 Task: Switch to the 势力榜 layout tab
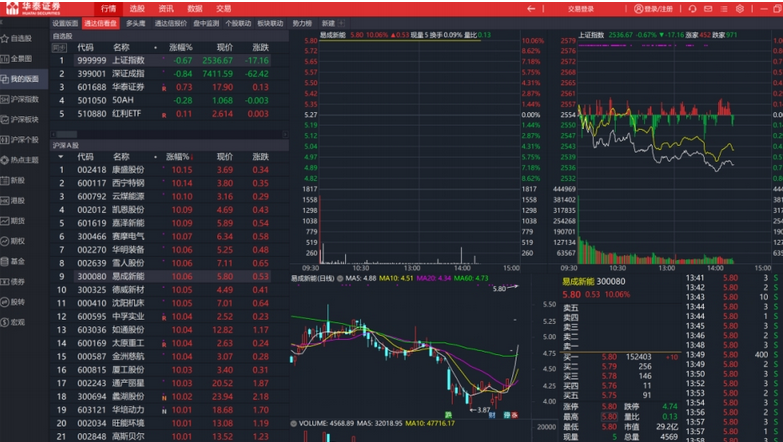302,23
